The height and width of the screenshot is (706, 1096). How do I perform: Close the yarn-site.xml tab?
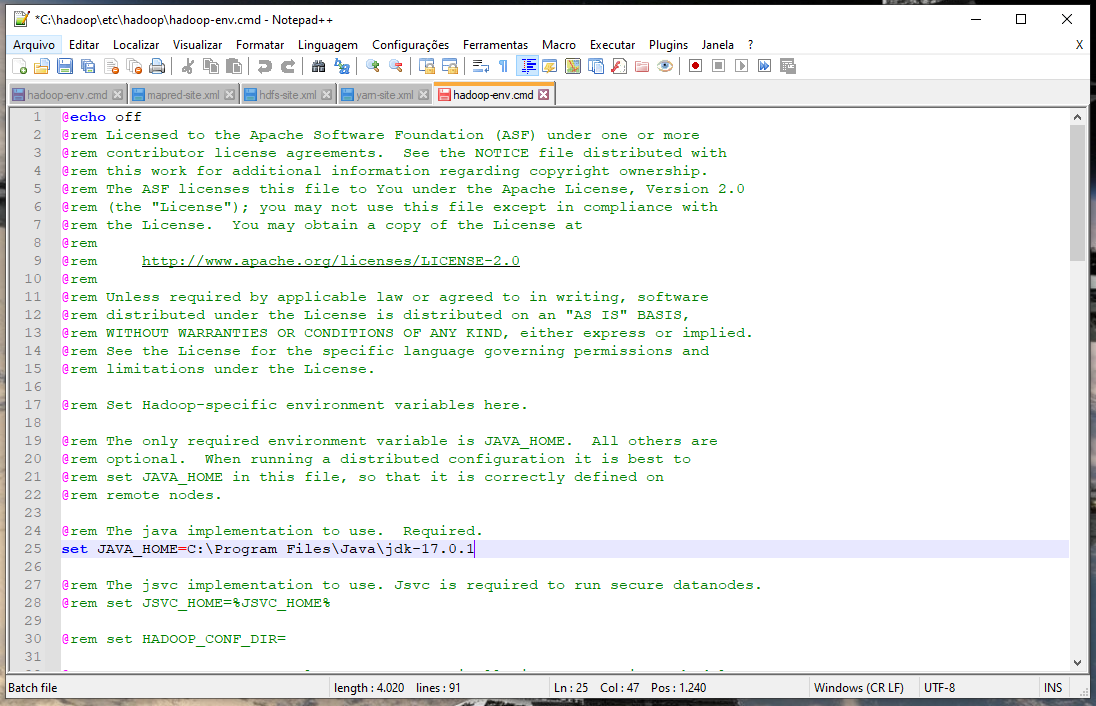[x=424, y=95]
